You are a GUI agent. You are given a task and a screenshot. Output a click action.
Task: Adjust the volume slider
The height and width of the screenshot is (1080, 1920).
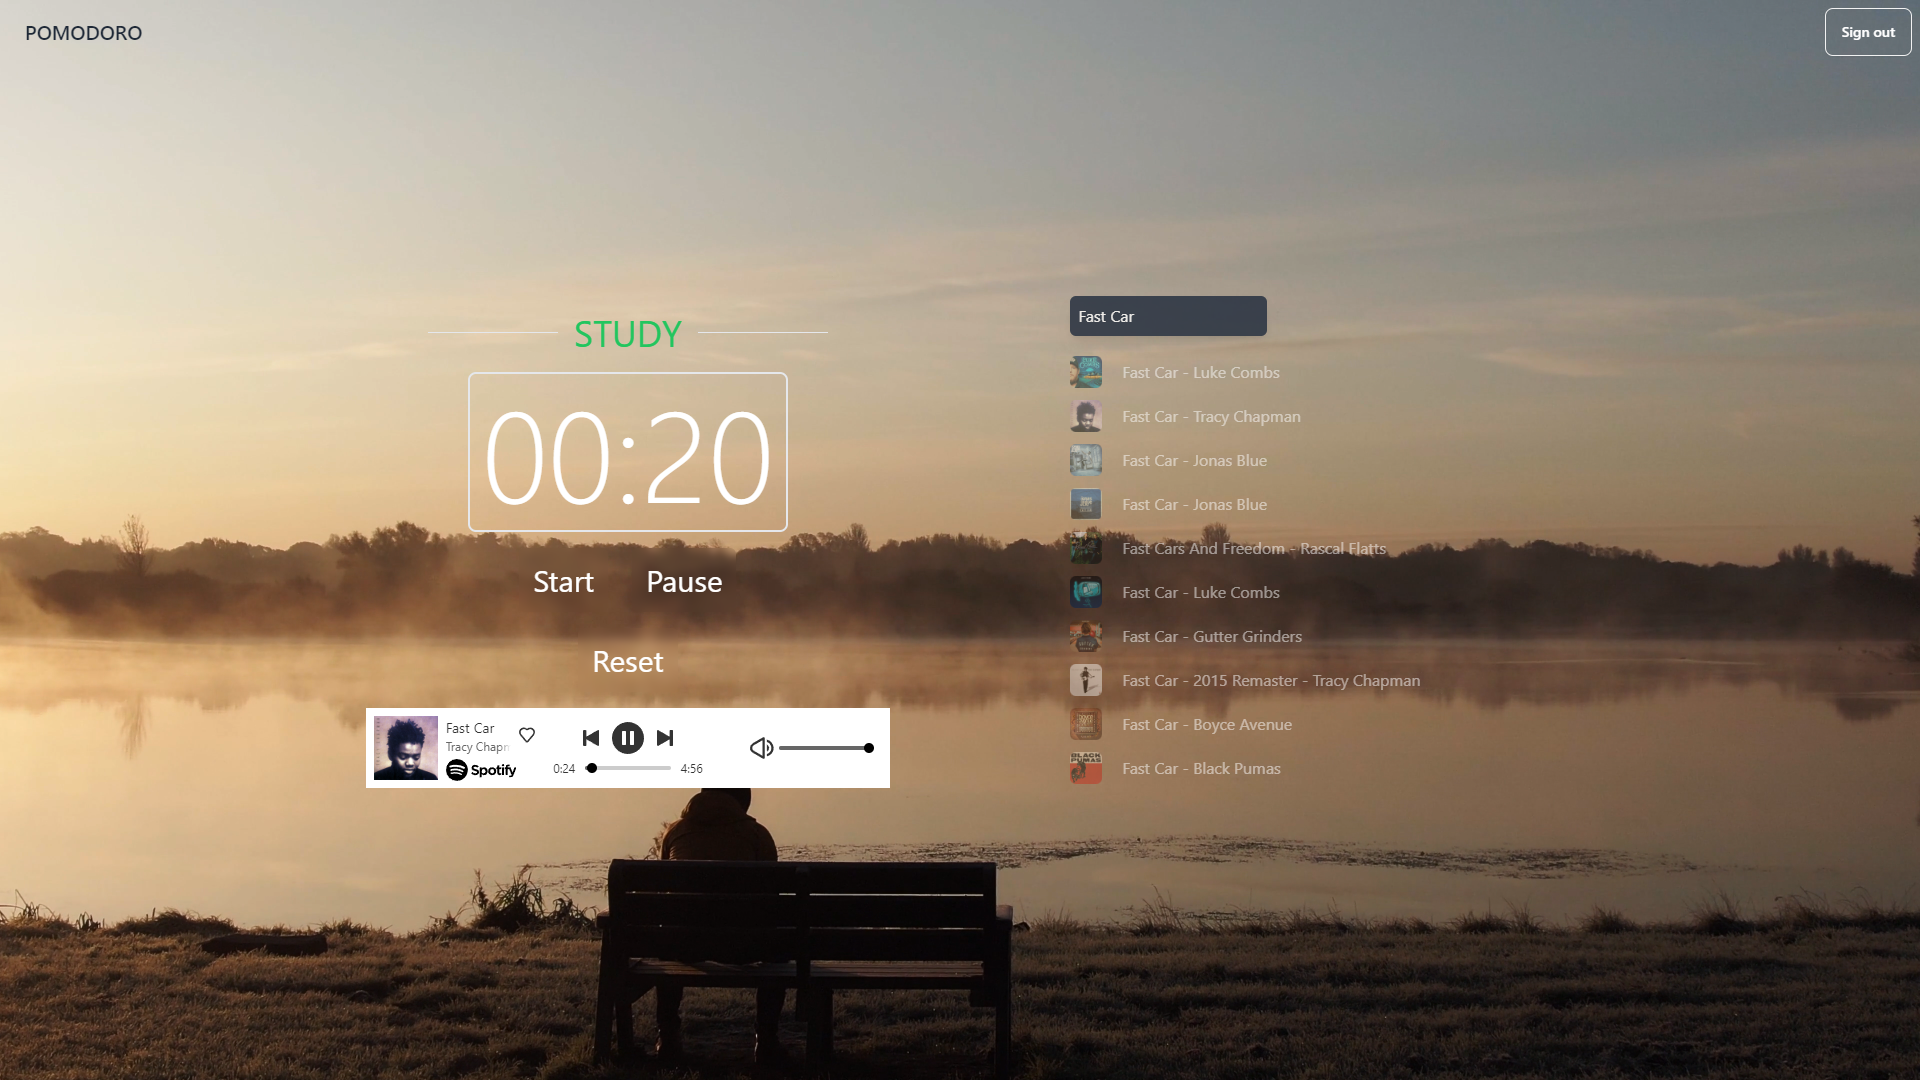(825, 748)
